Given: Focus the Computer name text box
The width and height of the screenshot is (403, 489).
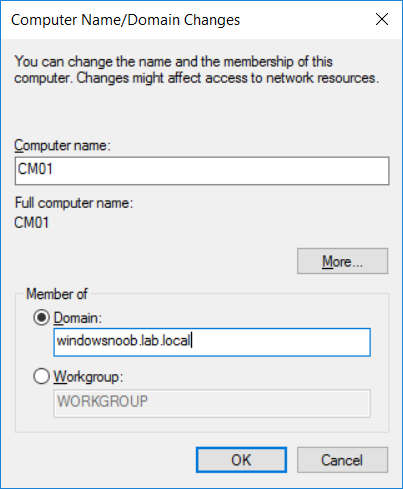Looking at the screenshot, I should 202,171.
